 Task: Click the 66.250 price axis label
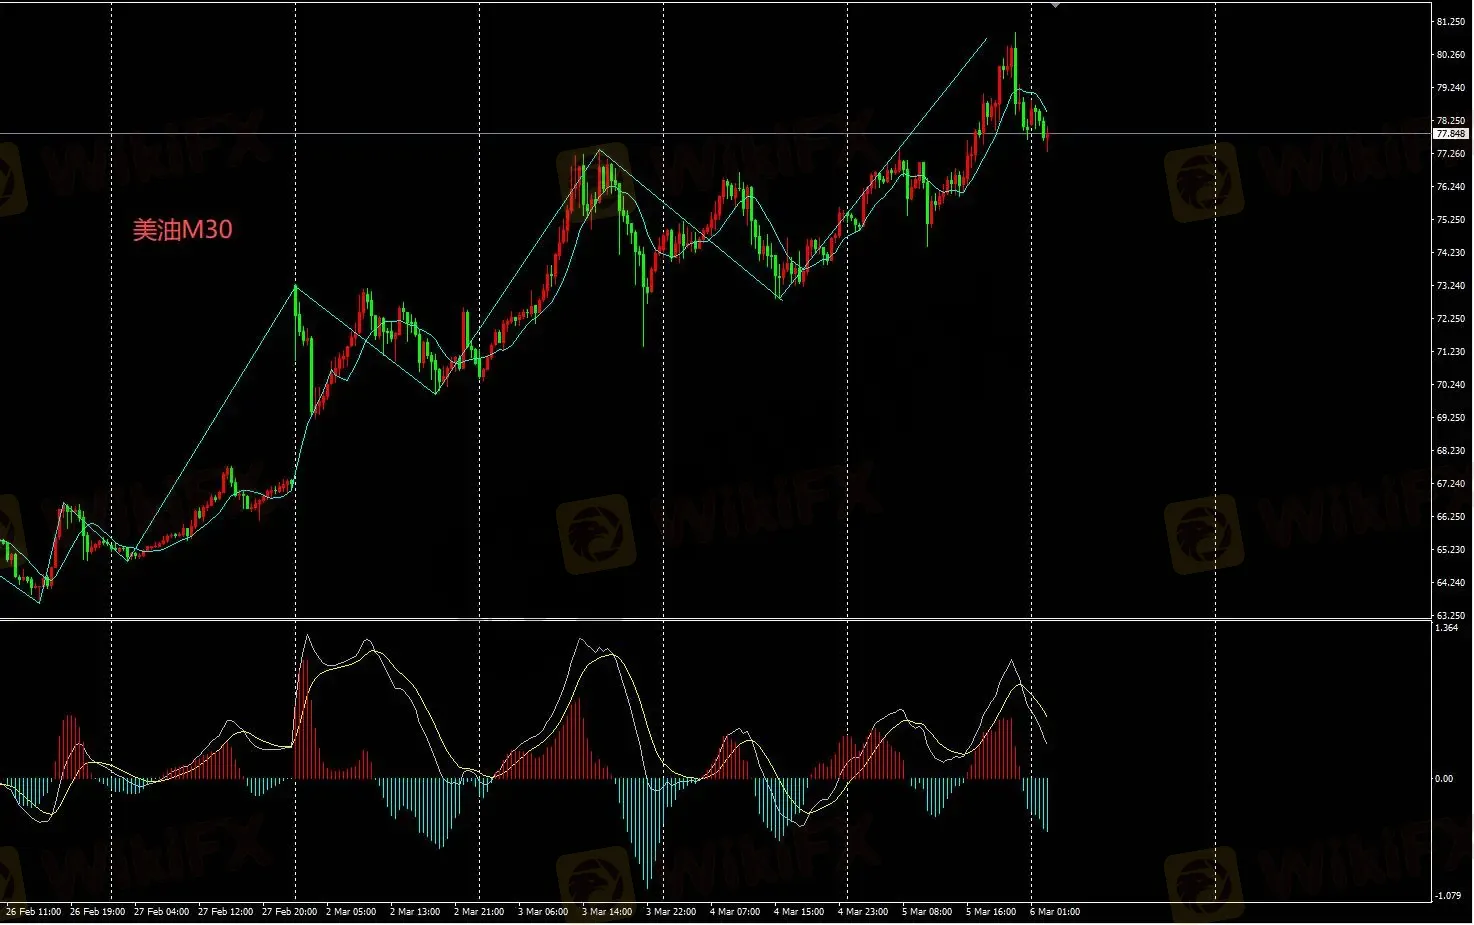click(1451, 517)
